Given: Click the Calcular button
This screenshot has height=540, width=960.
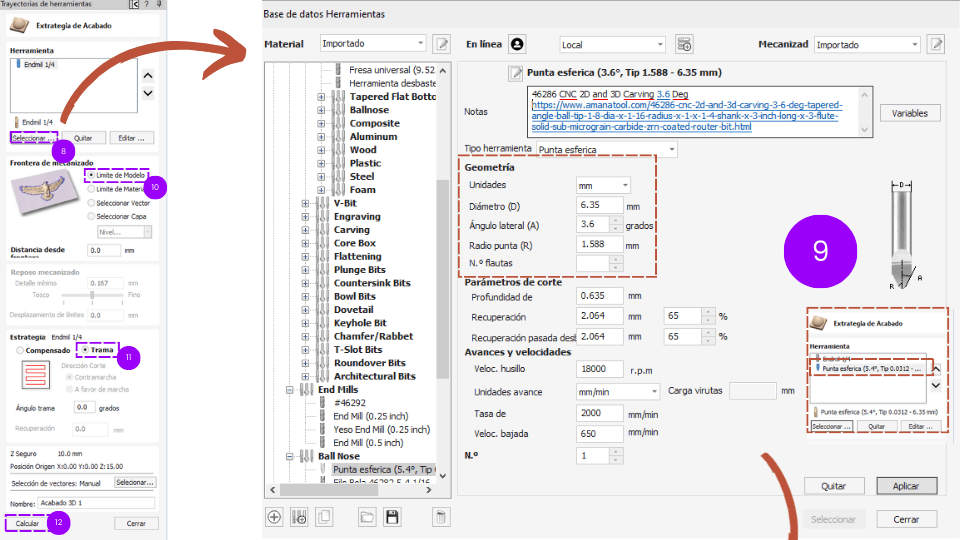Looking at the screenshot, I should [x=27, y=523].
